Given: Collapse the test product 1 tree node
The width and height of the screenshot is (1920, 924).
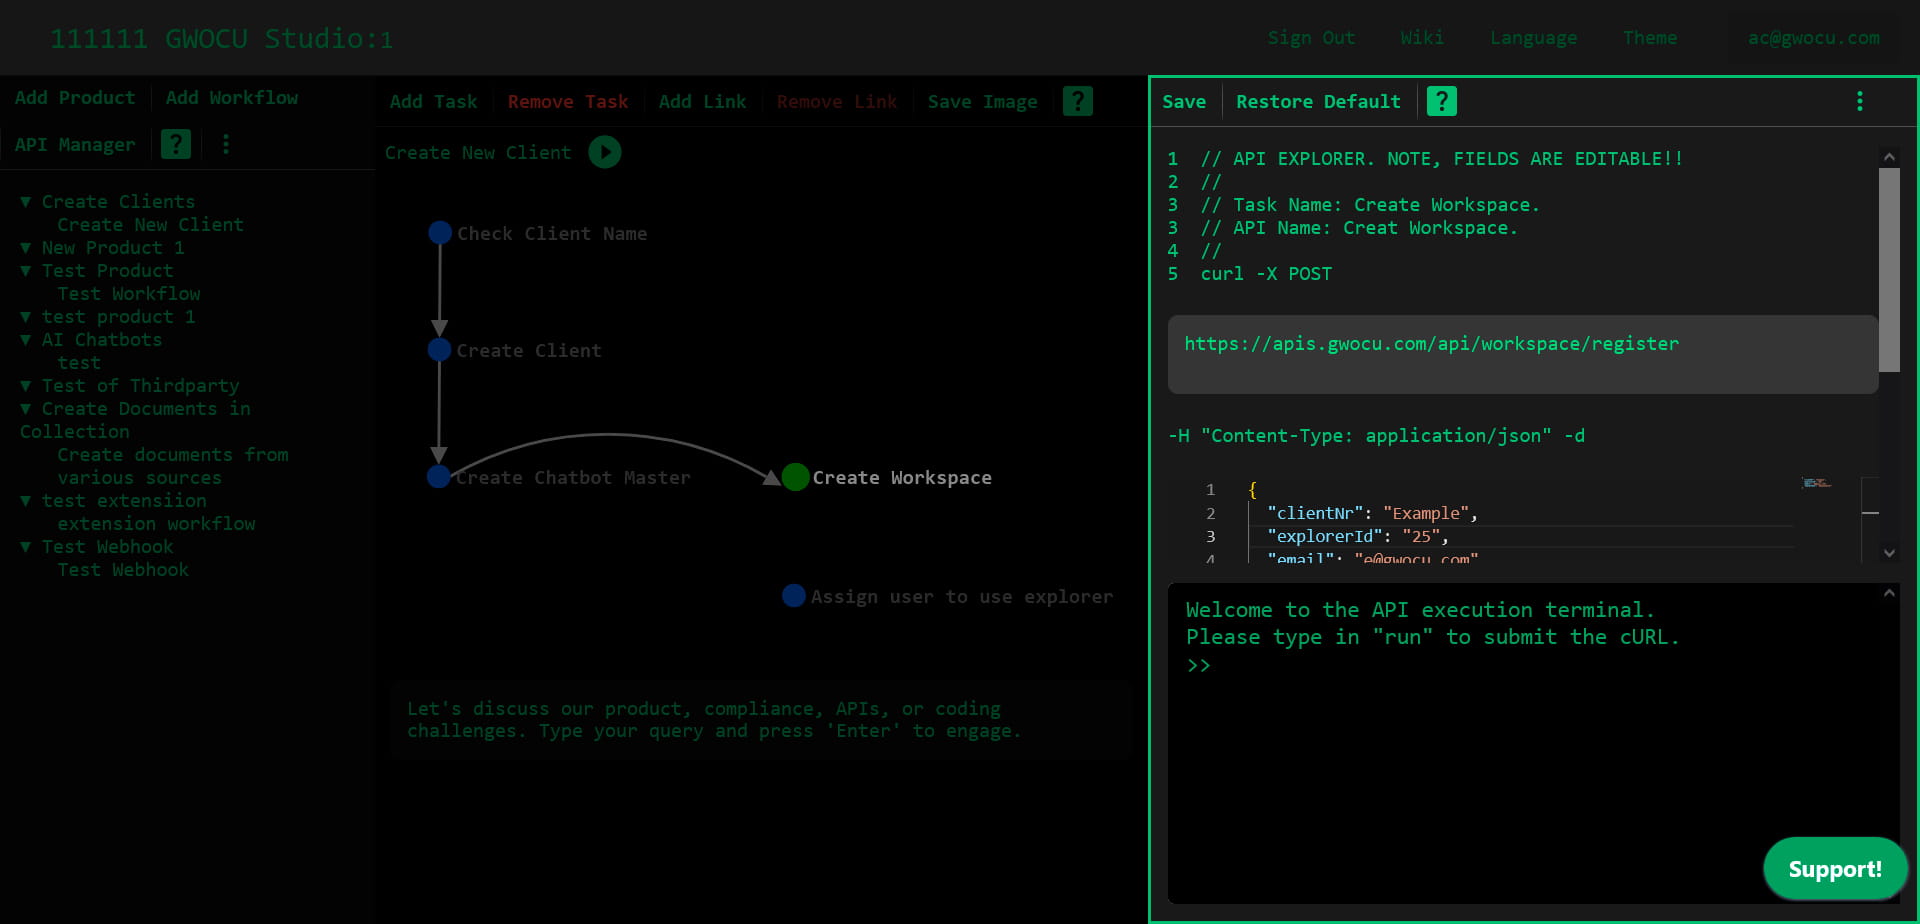Looking at the screenshot, I should tap(26, 317).
